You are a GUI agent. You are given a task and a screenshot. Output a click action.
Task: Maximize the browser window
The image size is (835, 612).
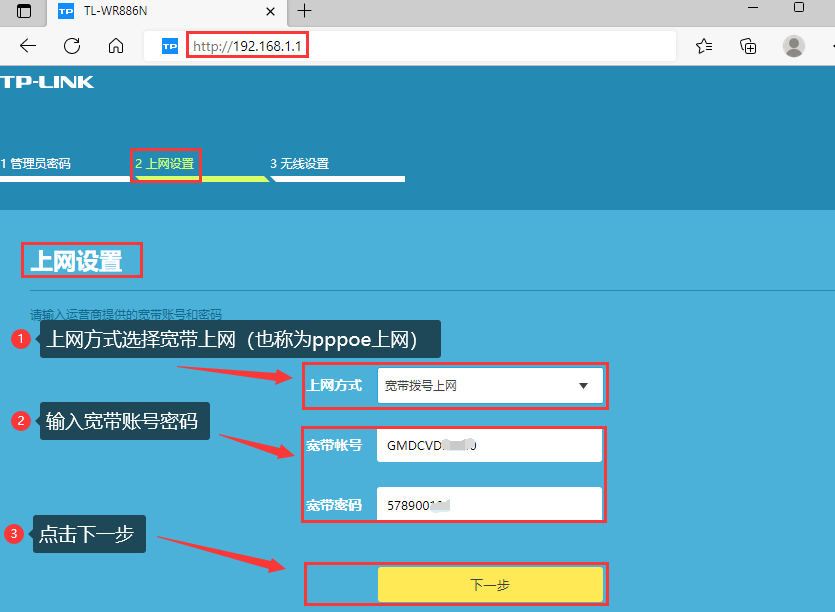(799, 7)
